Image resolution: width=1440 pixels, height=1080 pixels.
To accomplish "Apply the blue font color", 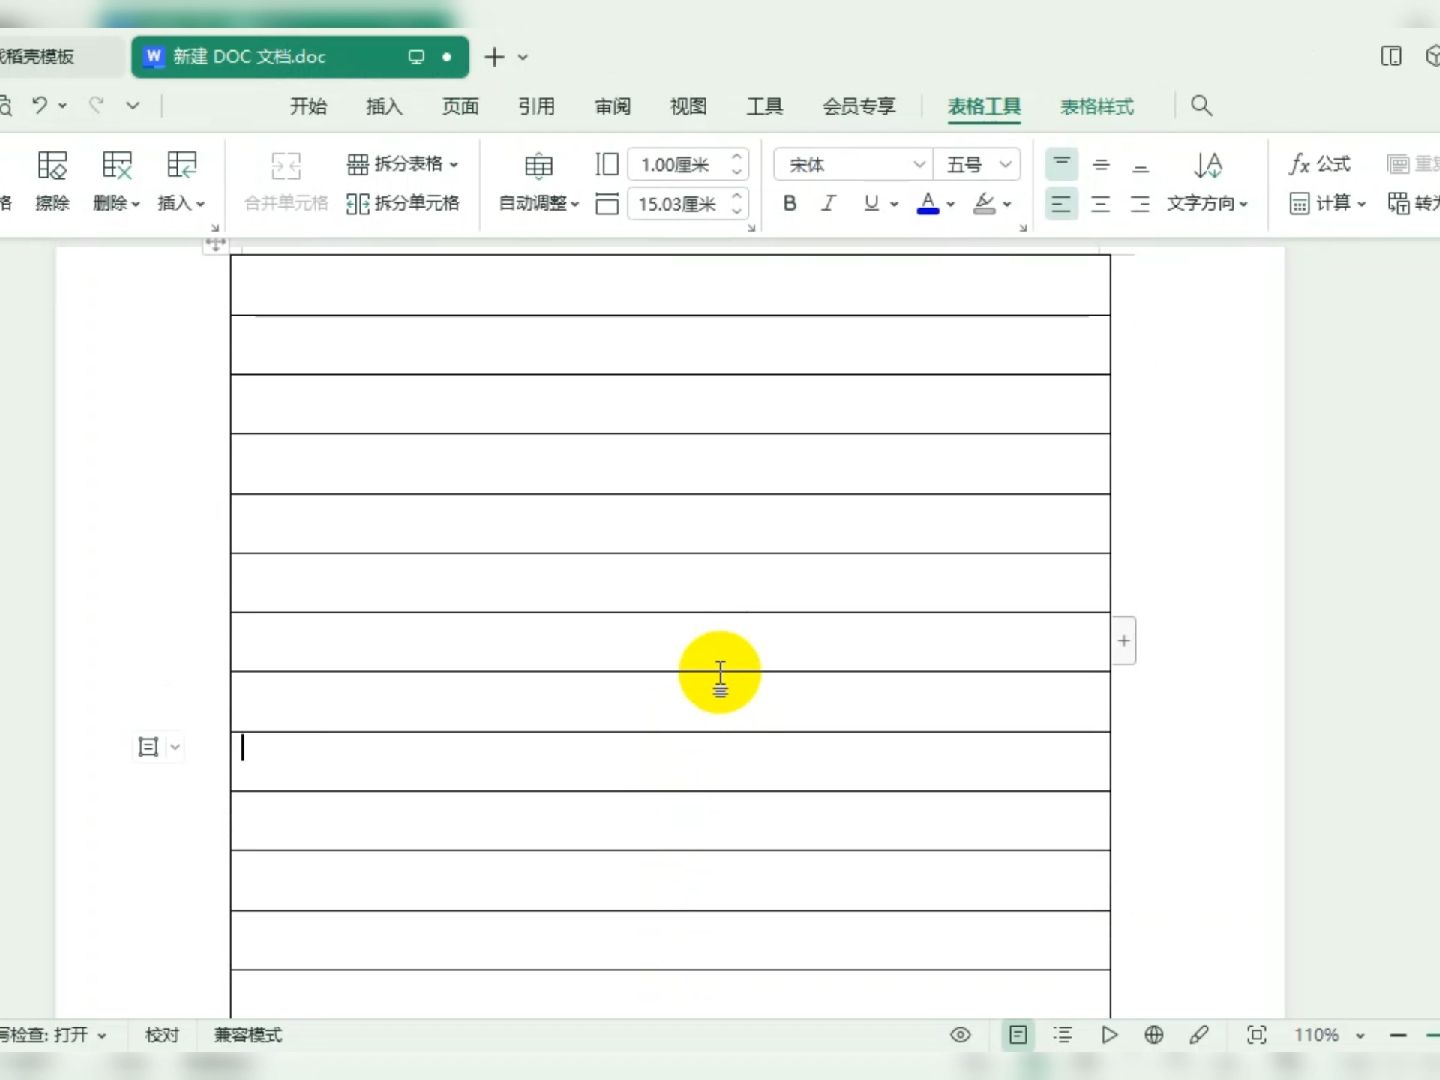I will (x=928, y=204).
